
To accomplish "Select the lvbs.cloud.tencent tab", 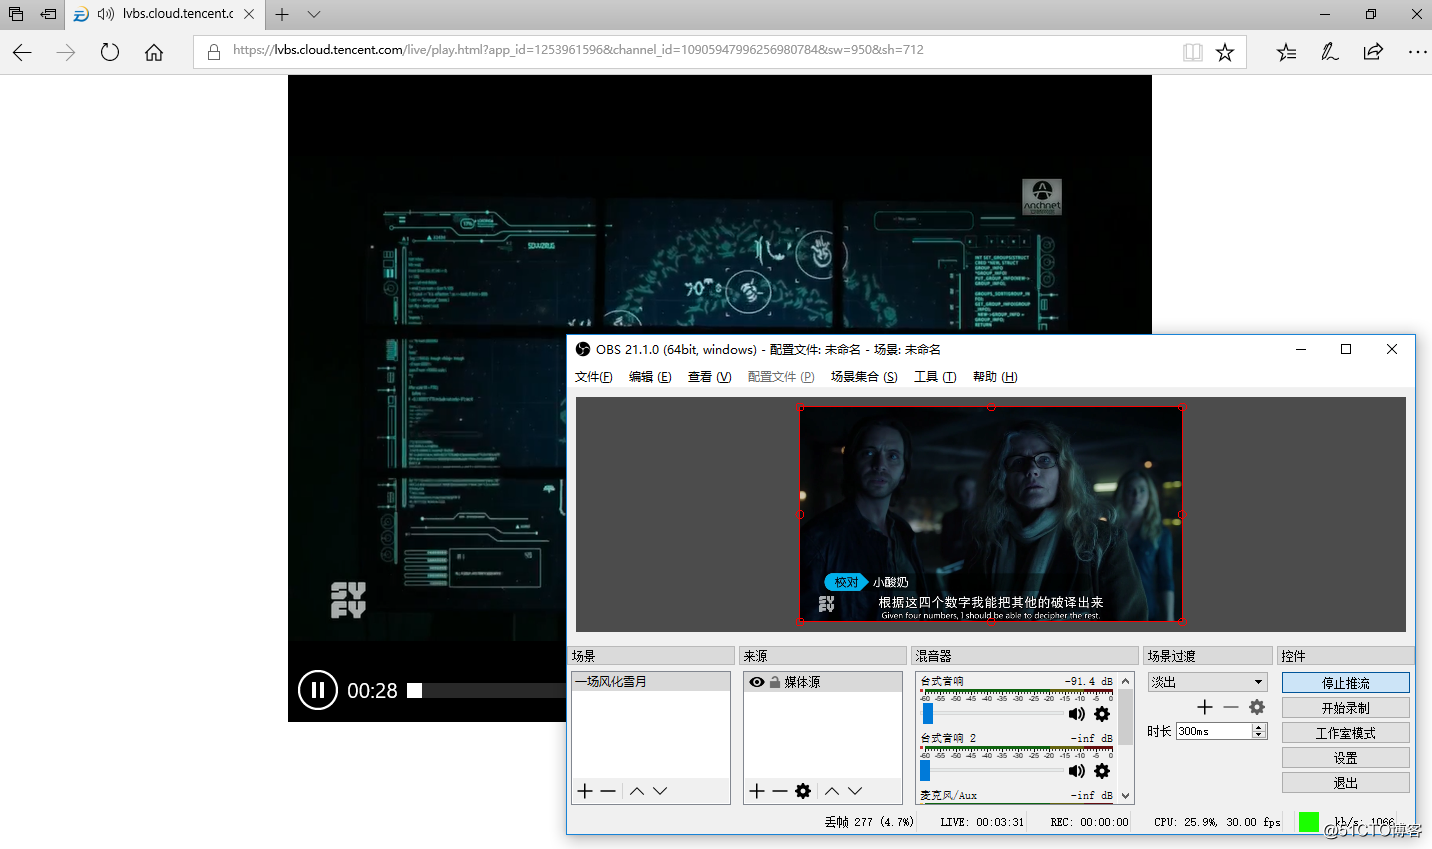I will [165, 14].
